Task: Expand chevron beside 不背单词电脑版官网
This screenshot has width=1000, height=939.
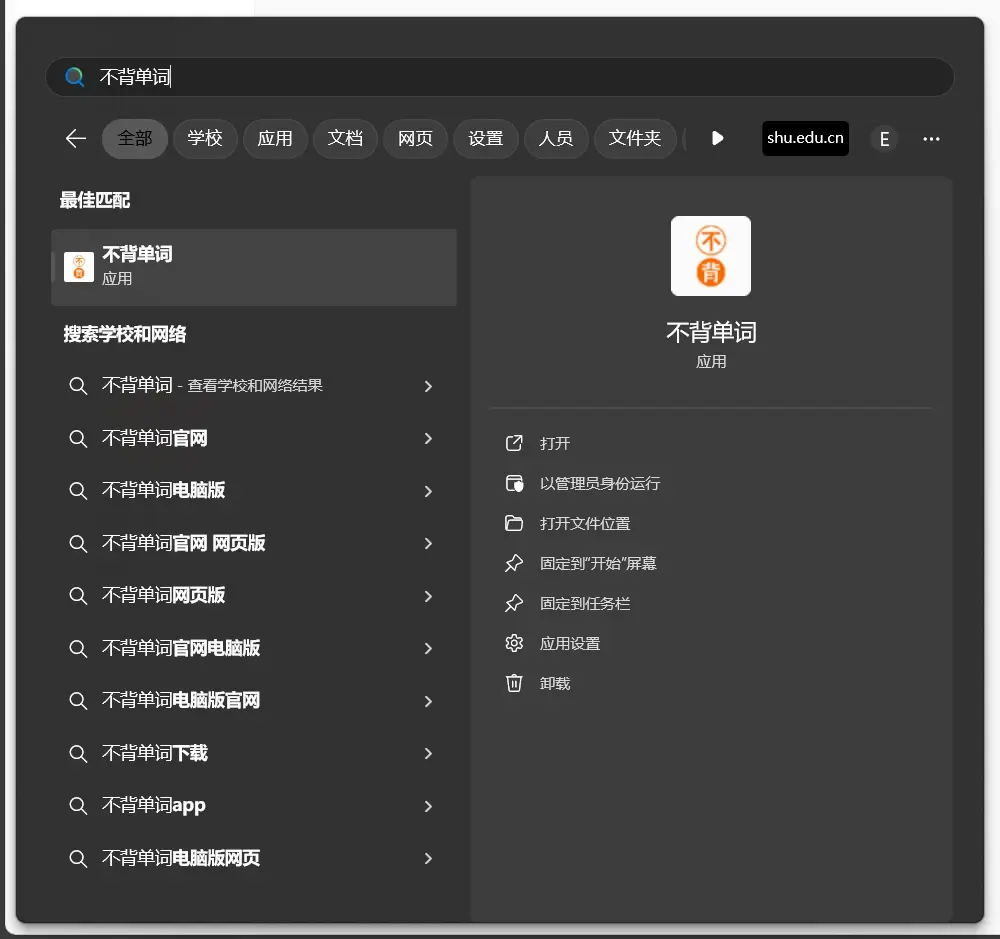Action: (429, 701)
